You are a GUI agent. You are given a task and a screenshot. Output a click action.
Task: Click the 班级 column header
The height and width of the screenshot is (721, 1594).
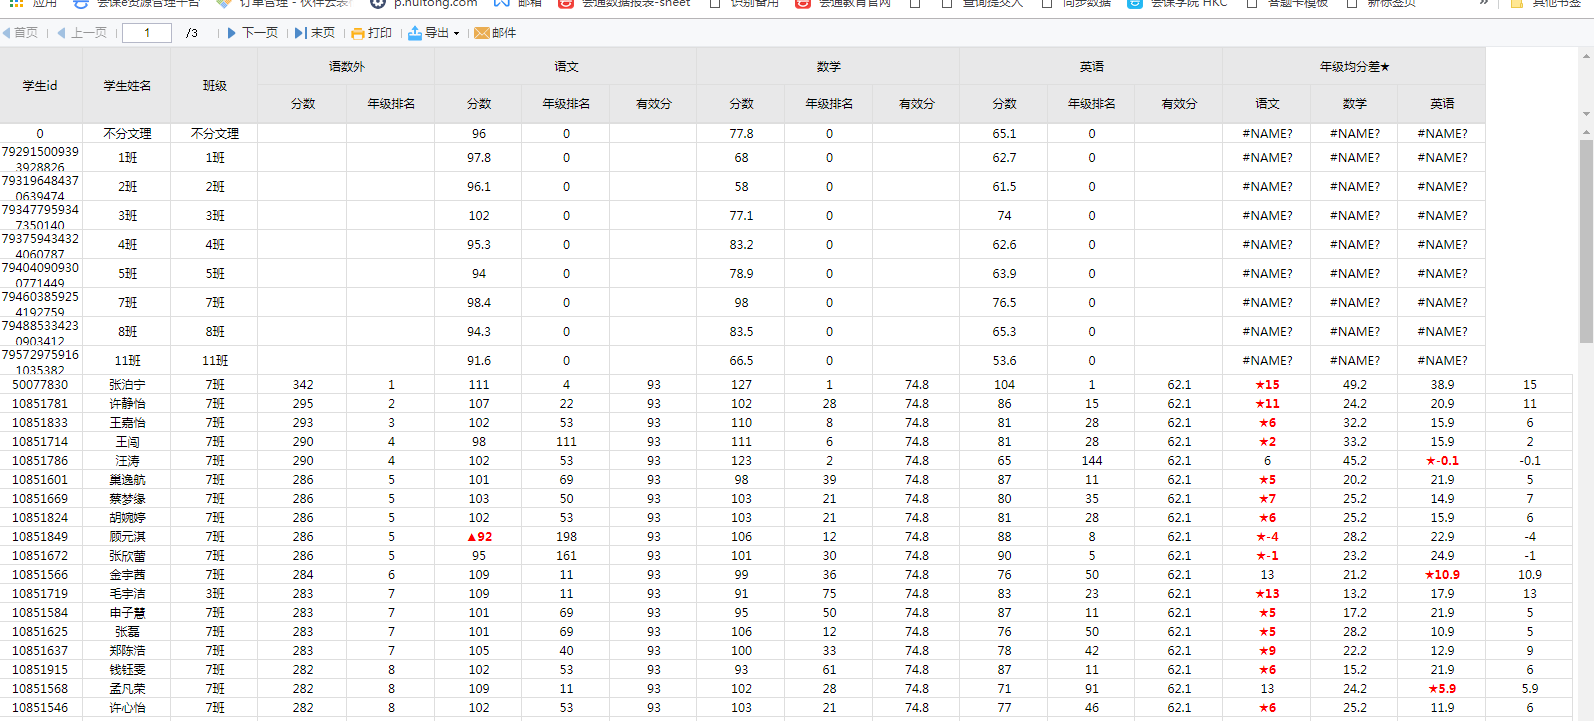(x=215, y=86)
